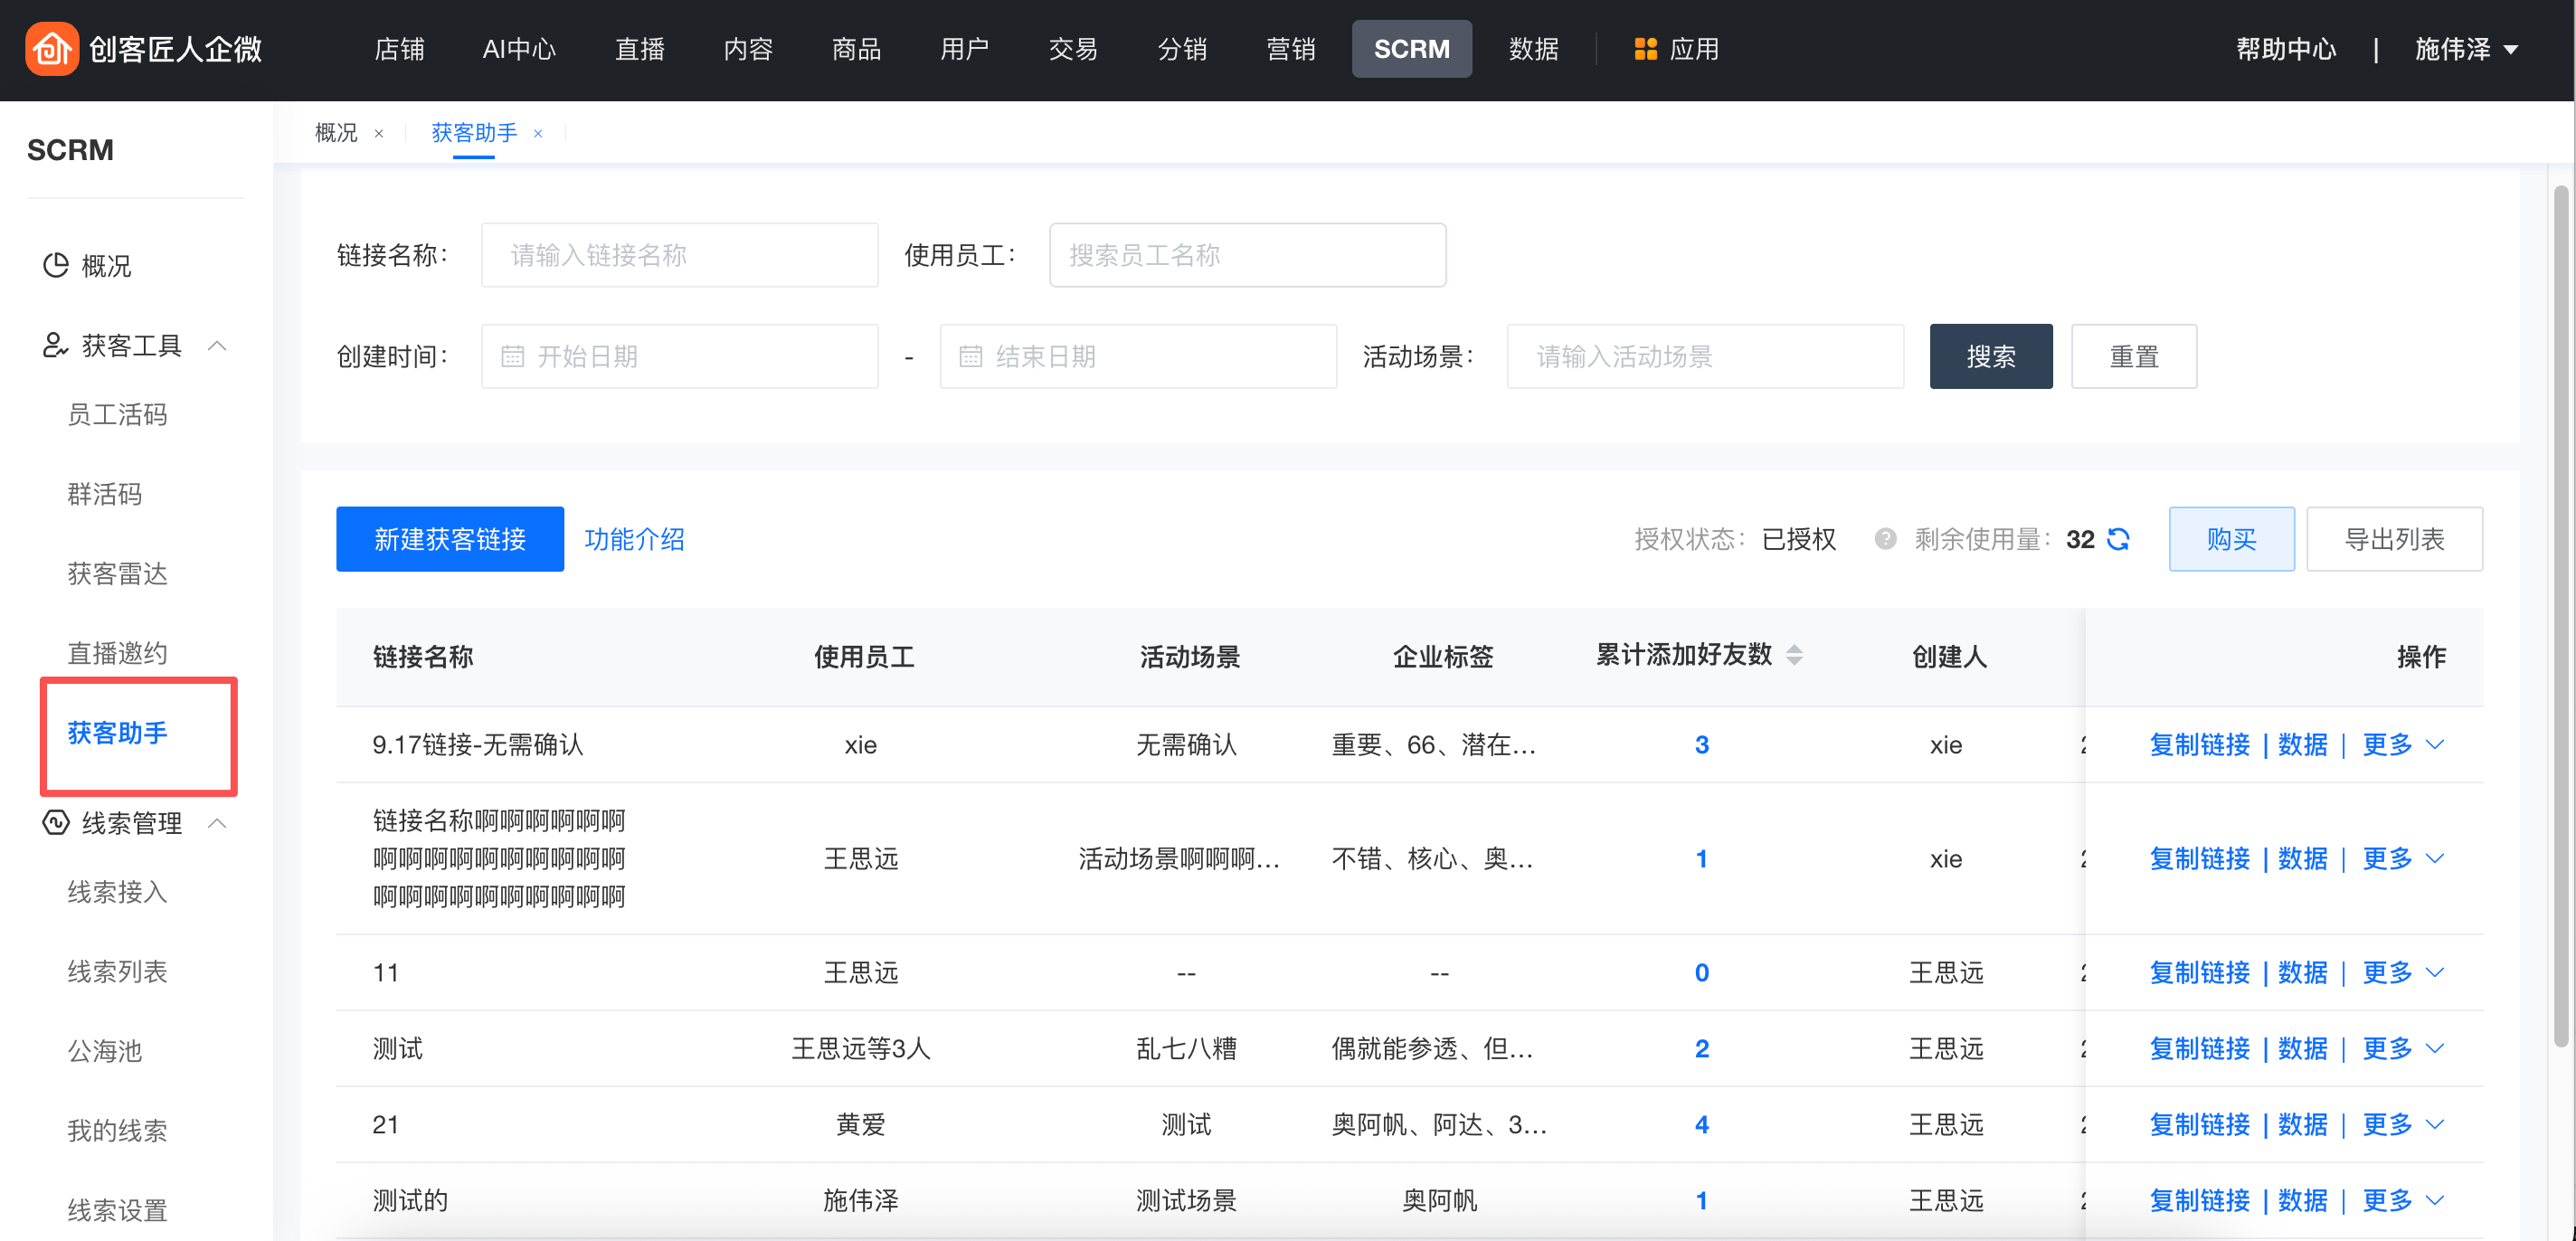Click friend count 3 for 9.17链接 row

pyautogui.click(x=1701, y=744)
